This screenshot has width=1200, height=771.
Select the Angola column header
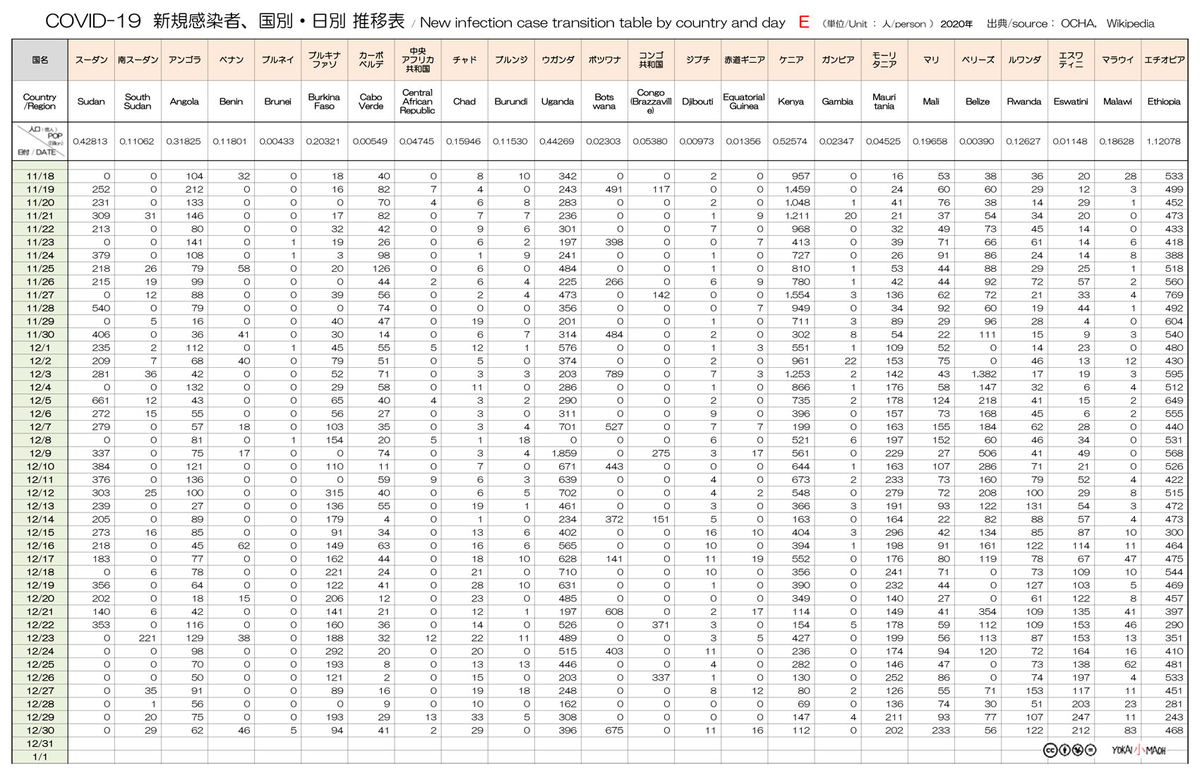184,102
